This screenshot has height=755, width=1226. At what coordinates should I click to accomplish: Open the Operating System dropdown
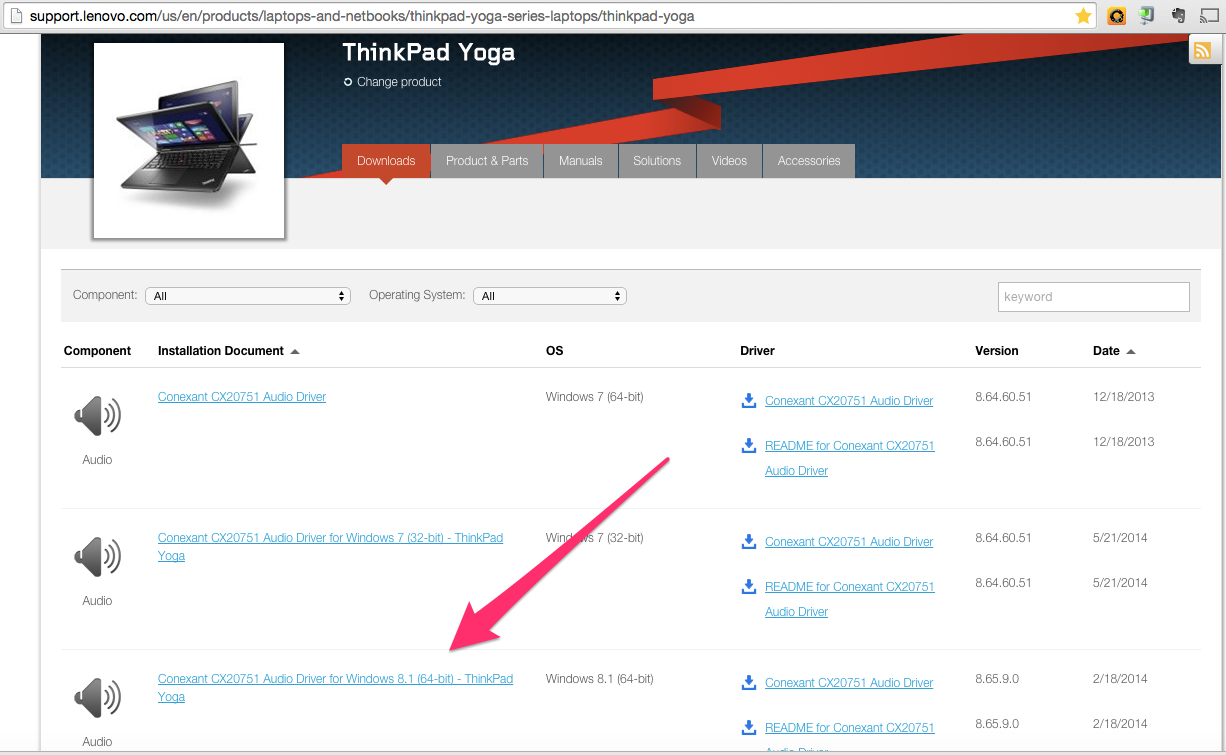[x=550, y=296]
